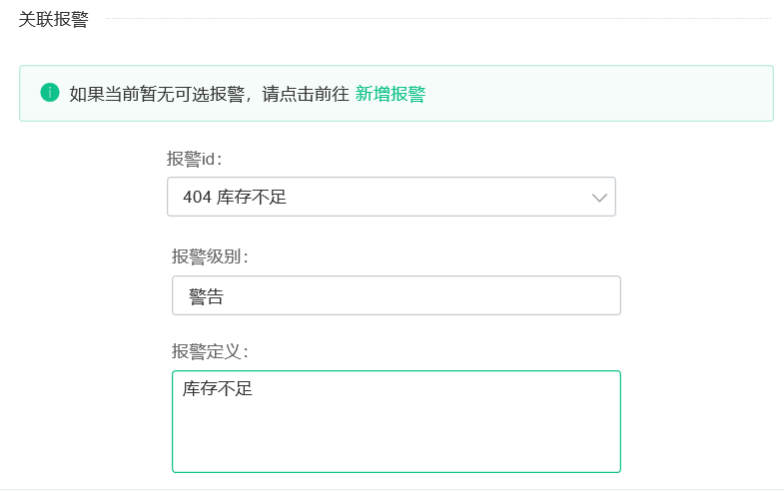
Task: Focus the 报警定义 textarea with green border
Action: (396, 422)
